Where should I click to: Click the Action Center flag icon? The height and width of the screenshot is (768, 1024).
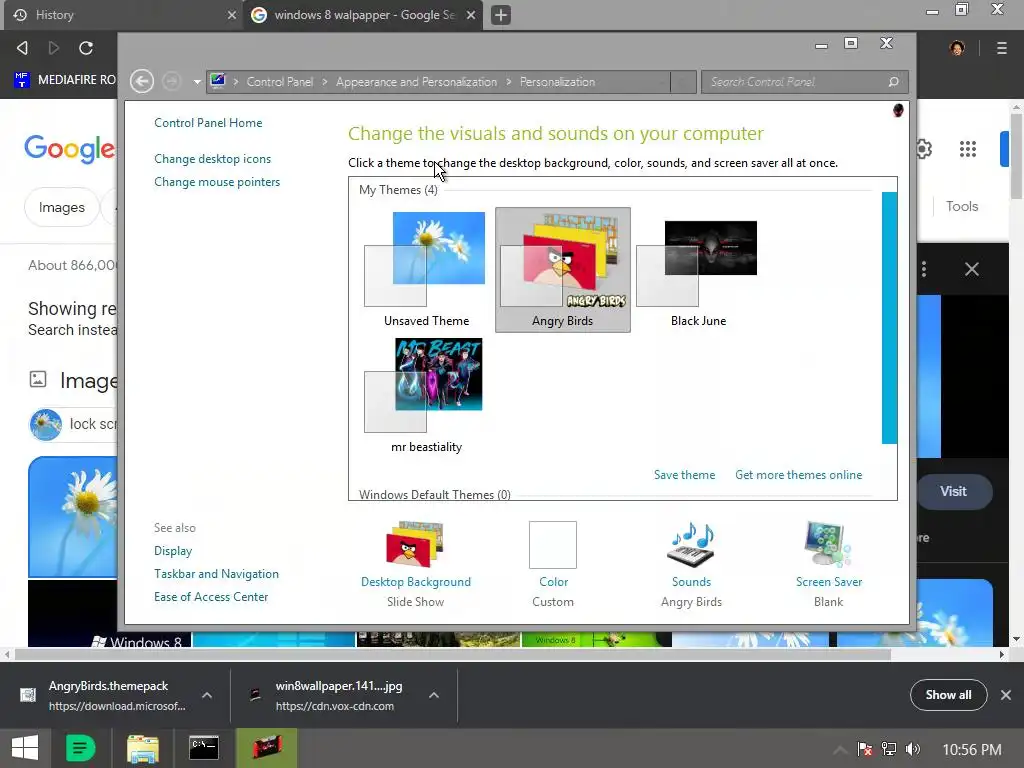pos(865,749)
